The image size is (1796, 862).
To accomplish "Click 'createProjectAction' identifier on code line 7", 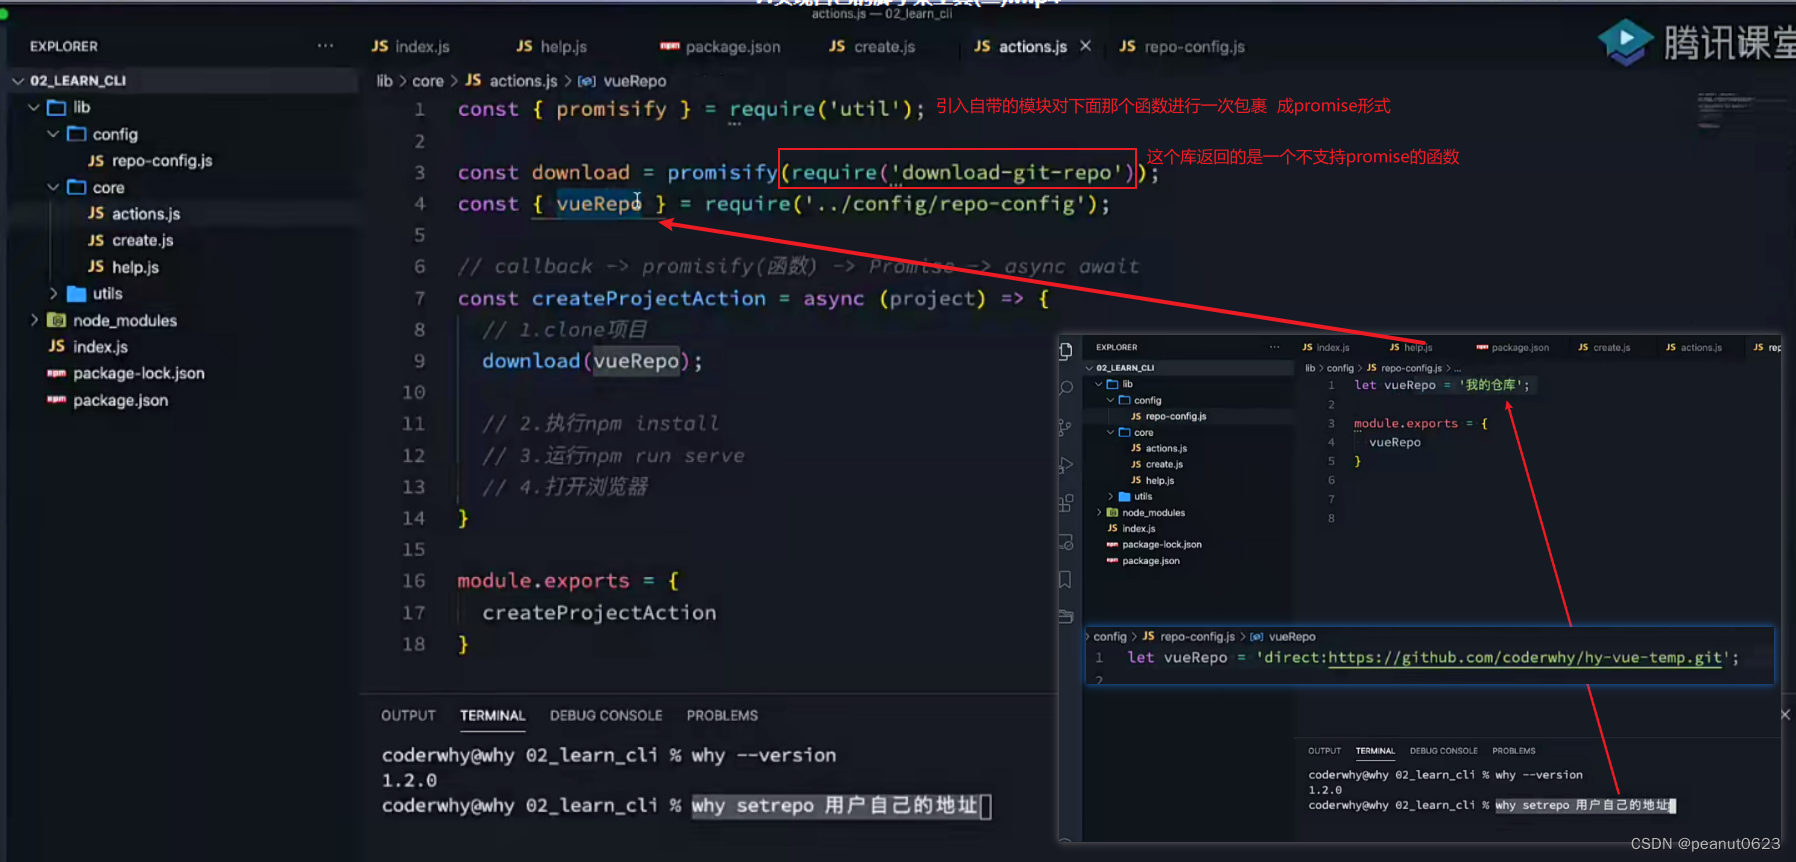I will [x=648, y=298].
